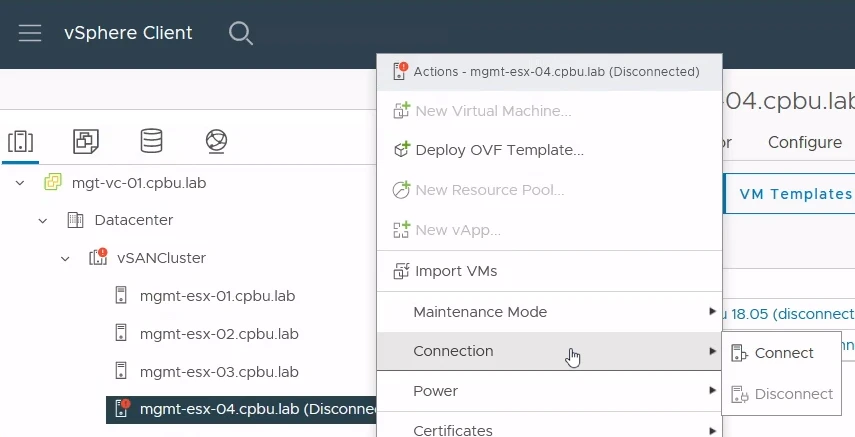Select host mgmt-esx-01.cpbu.lab
855x437 pixels.
pyautogui.click(x=218, y=296)
